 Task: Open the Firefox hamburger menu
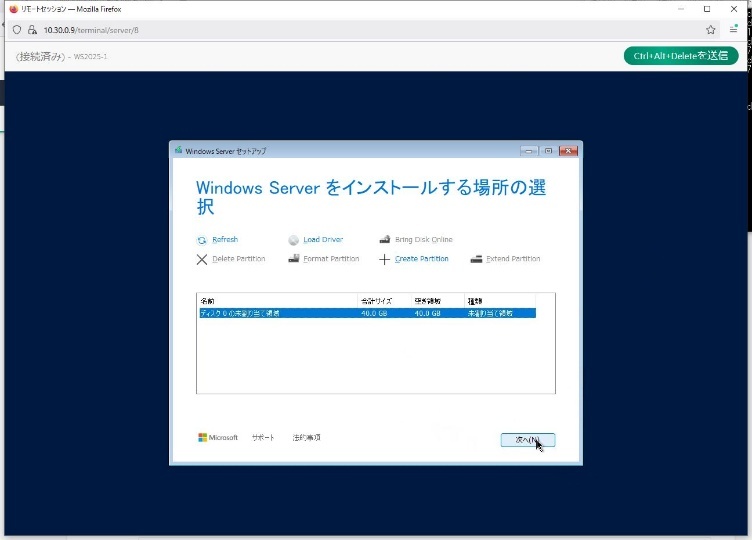pos(734,30)
